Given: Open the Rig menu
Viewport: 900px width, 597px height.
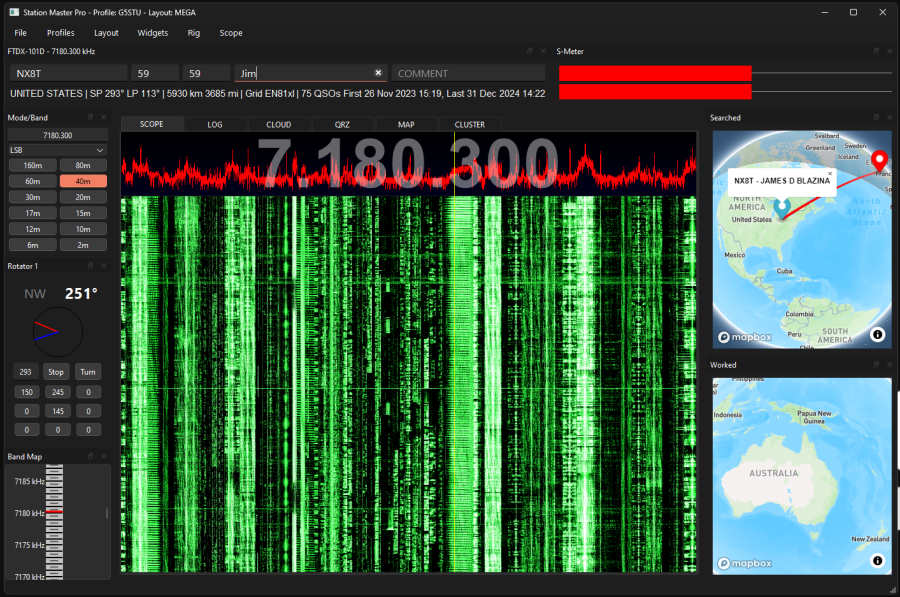Looking at the screenshot, I should click(194, 33).
